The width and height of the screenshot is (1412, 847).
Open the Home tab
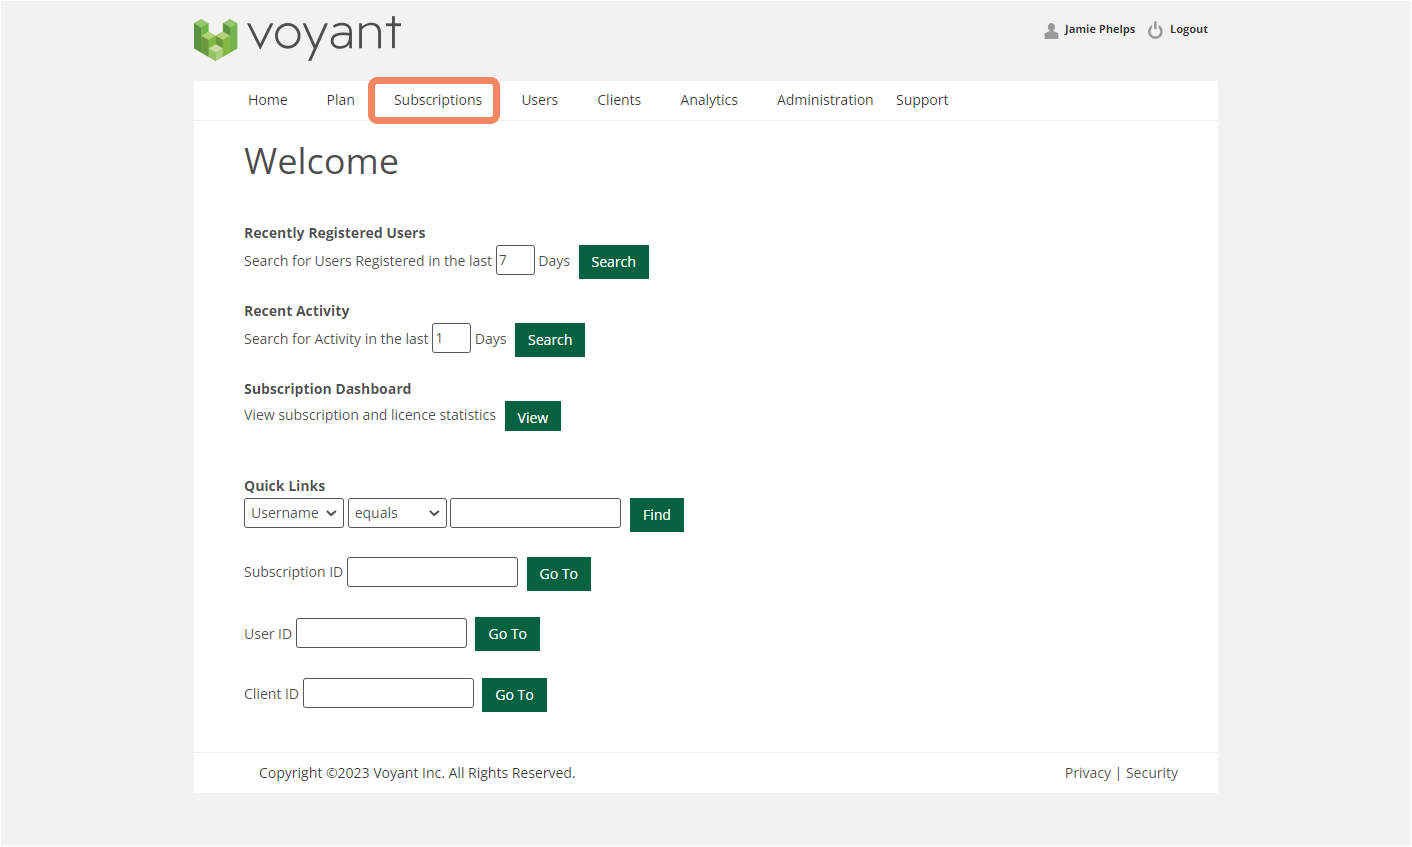[268, 100]
